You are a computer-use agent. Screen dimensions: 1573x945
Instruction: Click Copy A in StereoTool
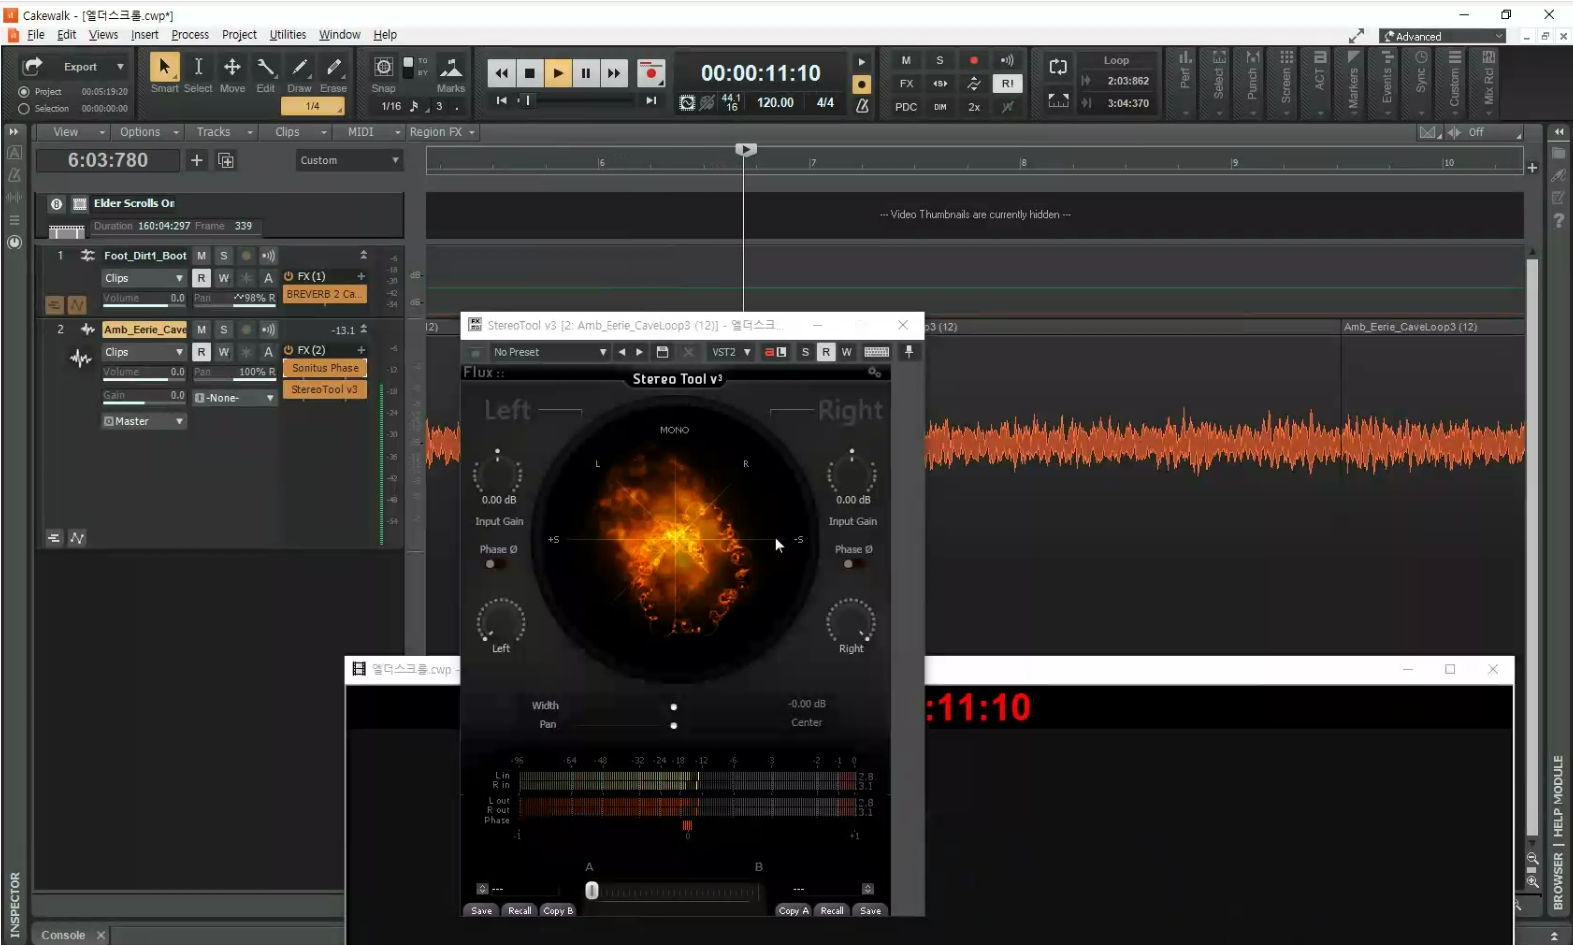coord(793,911)
